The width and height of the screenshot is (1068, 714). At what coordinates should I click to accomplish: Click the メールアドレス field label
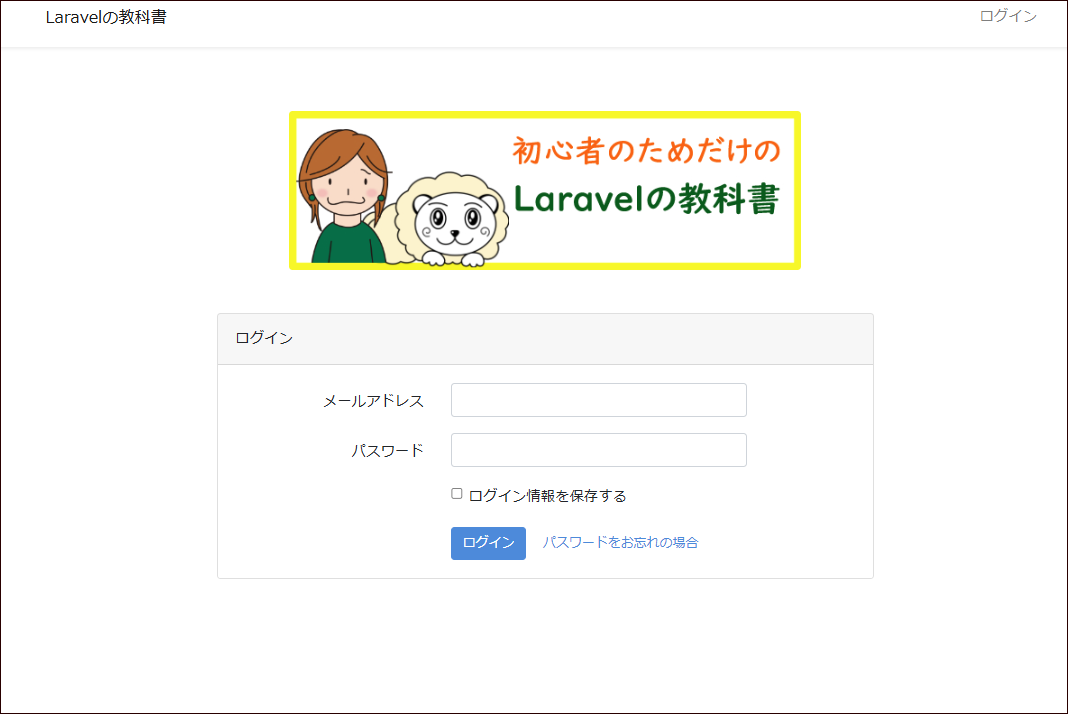373,401
